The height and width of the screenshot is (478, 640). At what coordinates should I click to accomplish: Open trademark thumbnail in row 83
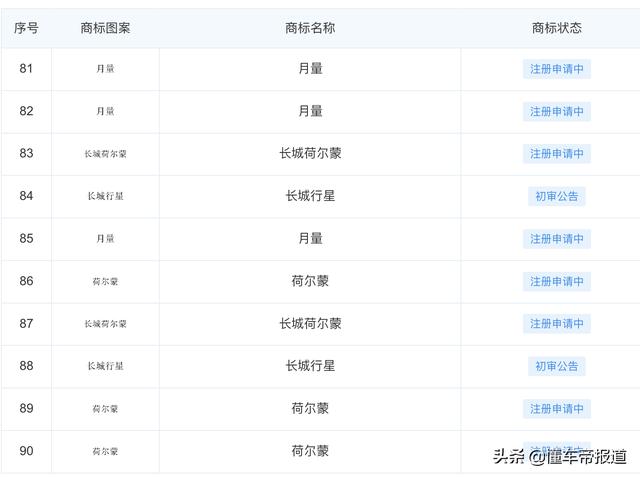[105, 154]
